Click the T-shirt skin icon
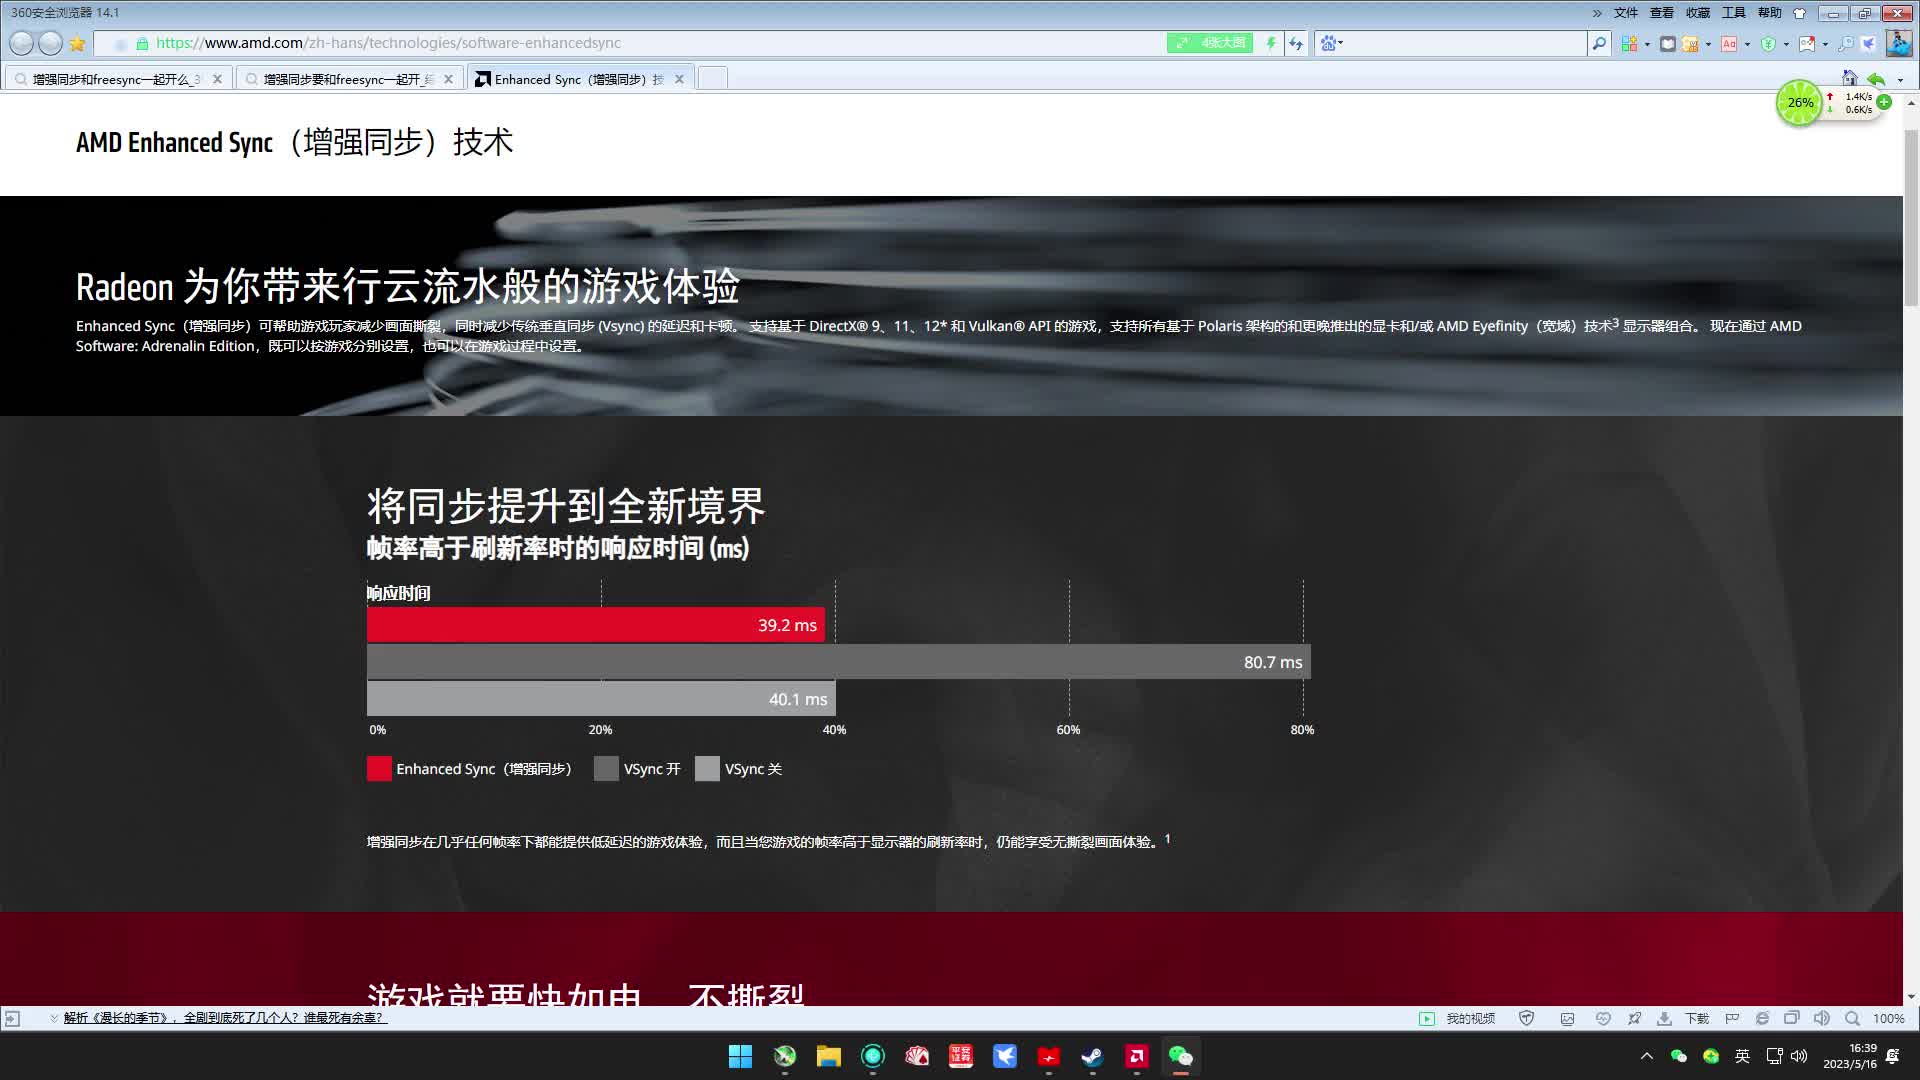Screen dimensions: 1920x1080 pyautogui.click(x=1800, y=13)
